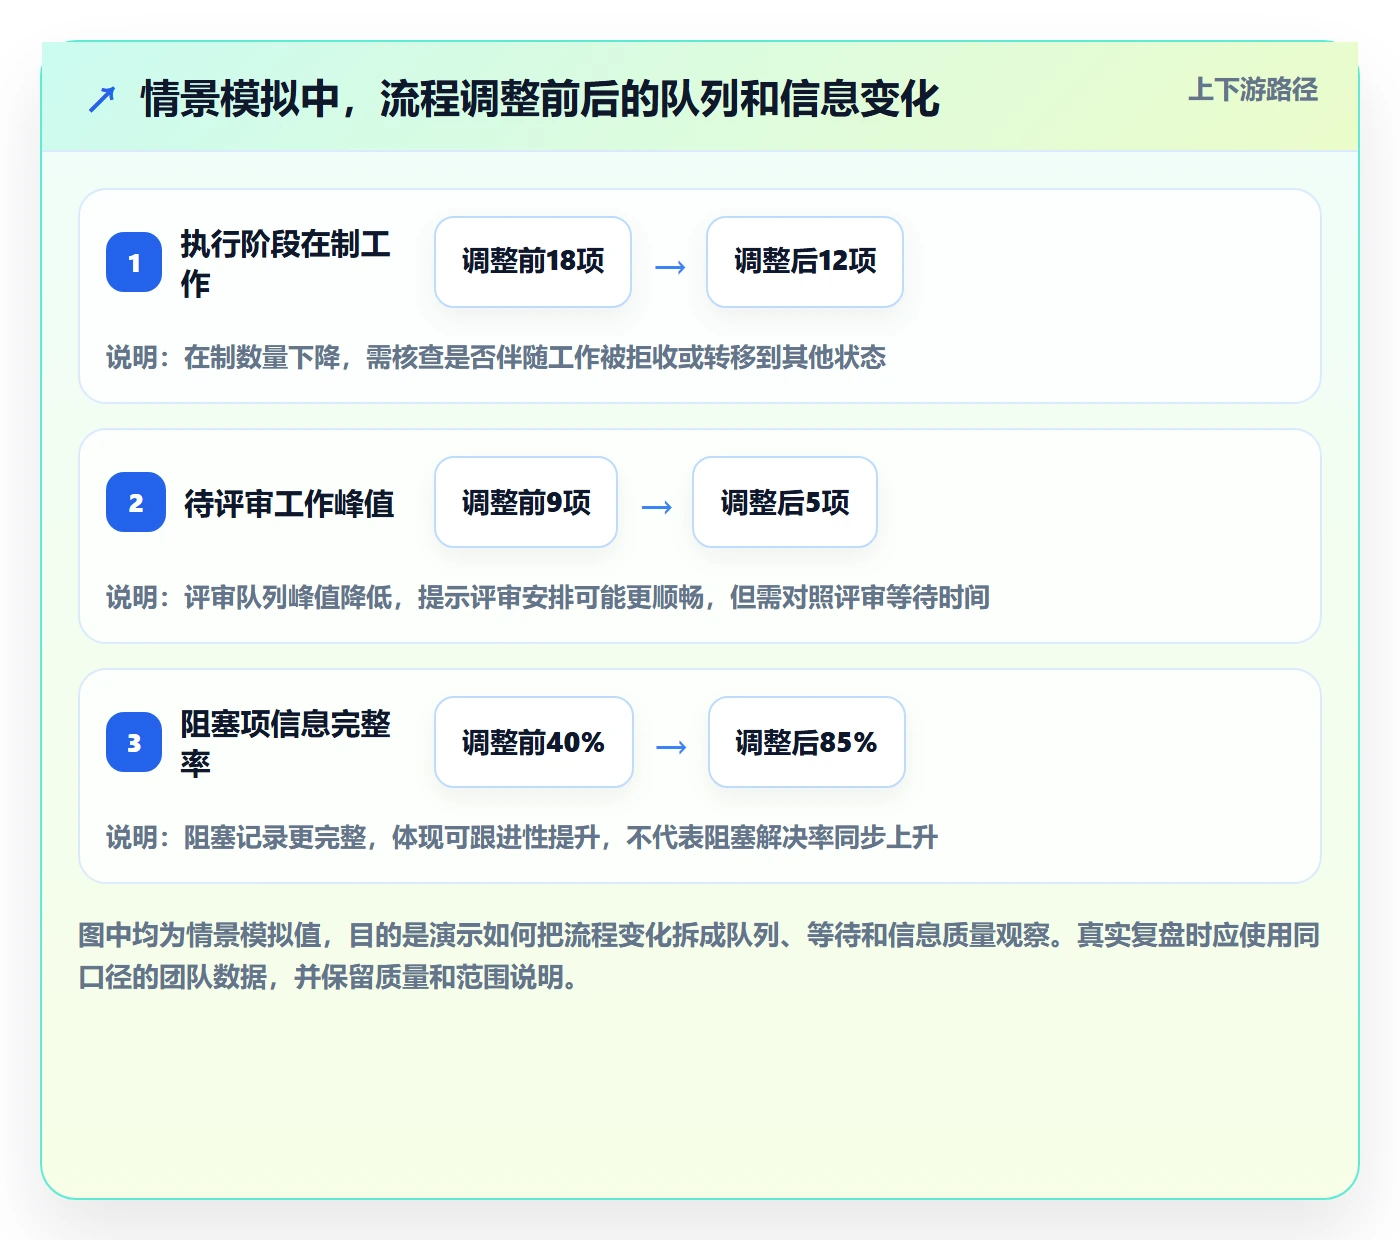Viewport: 1400px width, 1240px height.
Task: Select the step 1 number badge
Action: [x=134, y=262]
